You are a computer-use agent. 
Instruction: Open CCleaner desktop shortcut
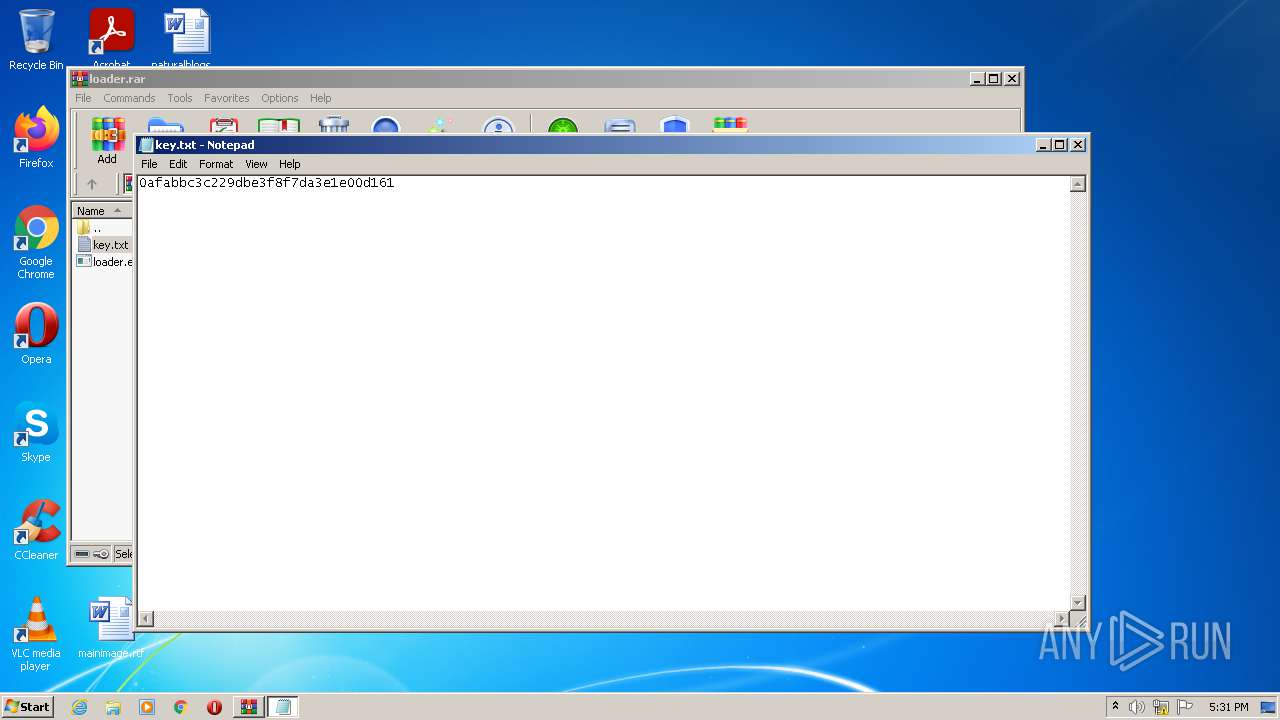pyautogui.click(x=36, y=530)
